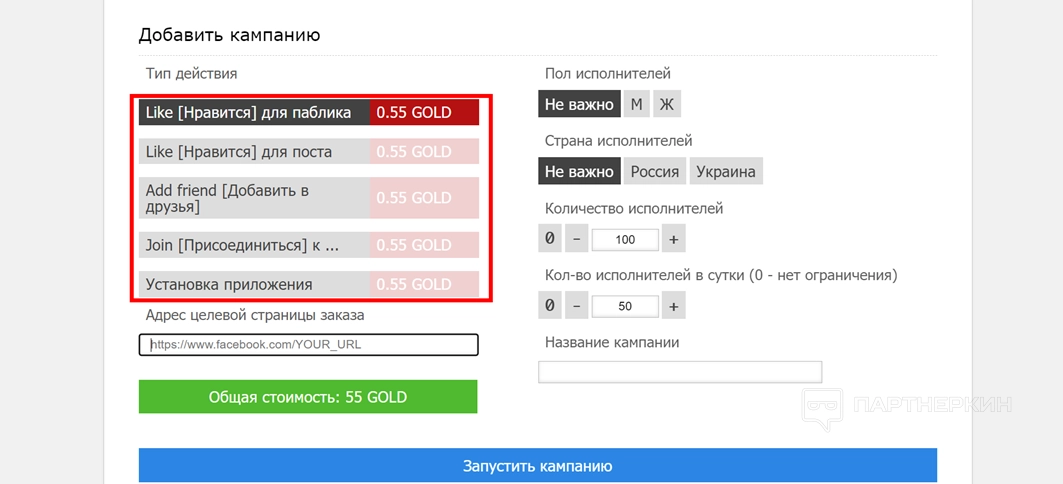Increase daily performers limit with plus
The image size is (1063, 484).
point(673,306)
